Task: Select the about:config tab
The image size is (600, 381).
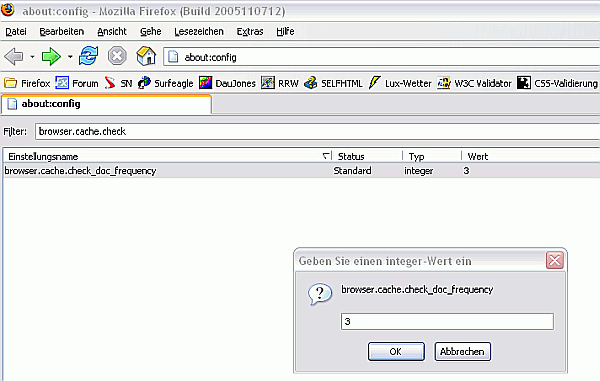Action: click(106, 104)
